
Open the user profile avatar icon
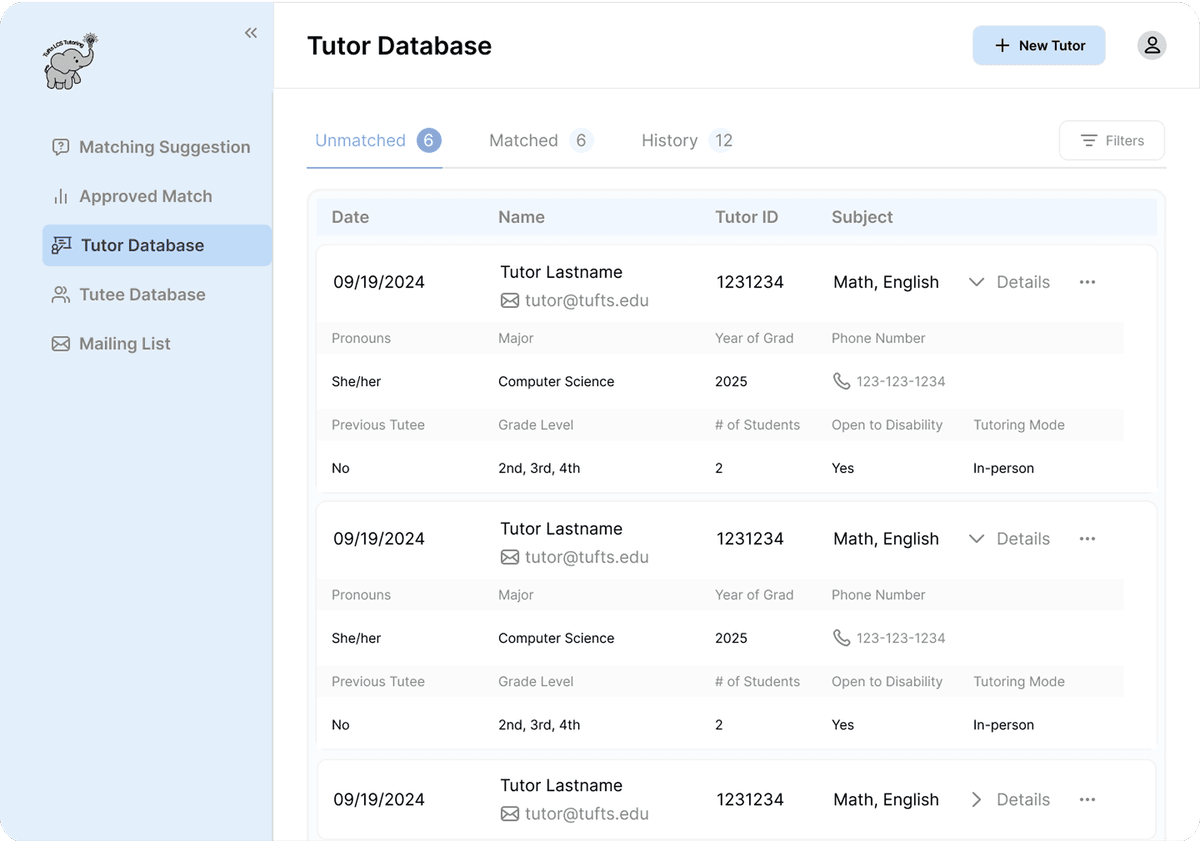coord(1152,45)
